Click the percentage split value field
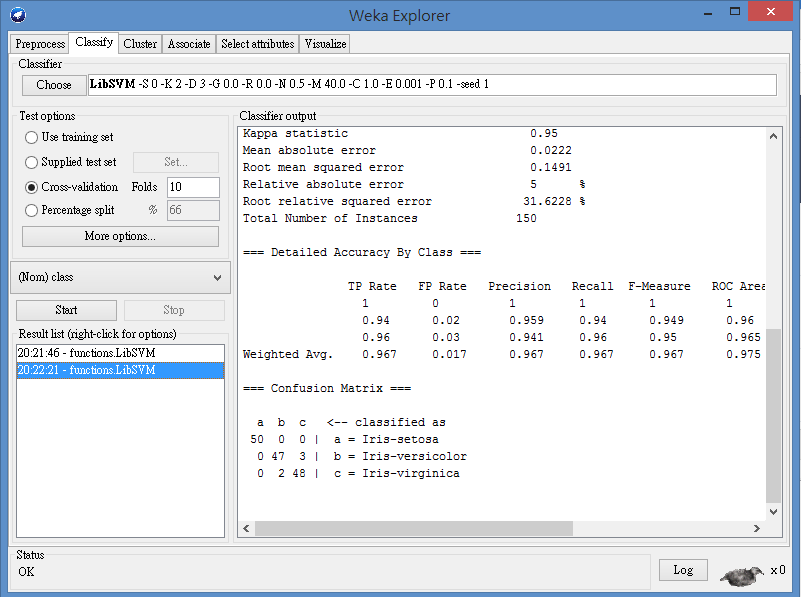 point(194,210)
